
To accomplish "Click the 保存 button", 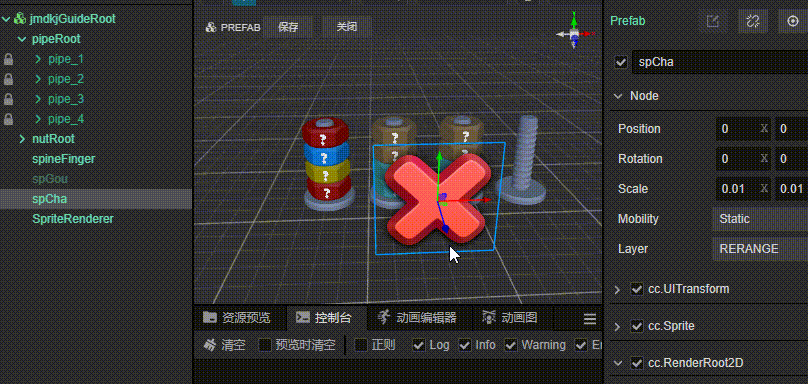I will point(288,27).
